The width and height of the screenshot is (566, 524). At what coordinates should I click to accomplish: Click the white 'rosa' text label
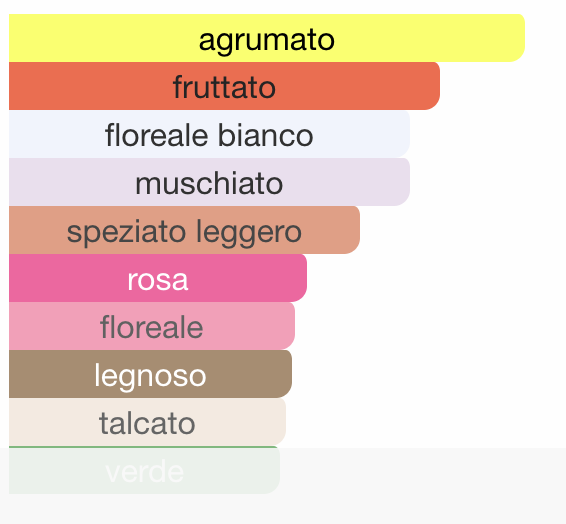158,280
